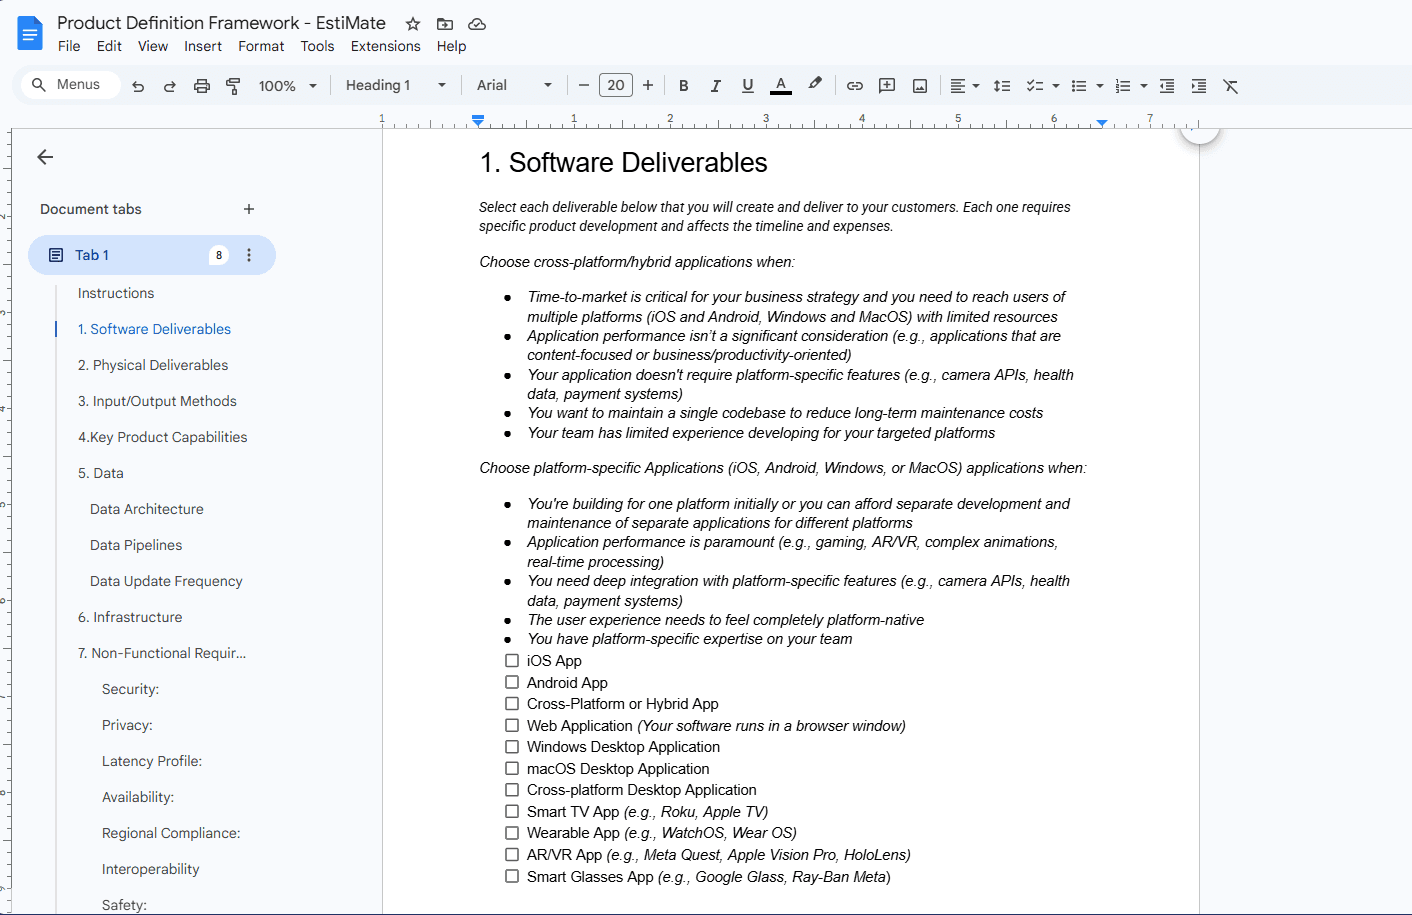The image size is (1412, 915).
Task: Check the Wearable App checkbox
Action: [x=512, y=833]
